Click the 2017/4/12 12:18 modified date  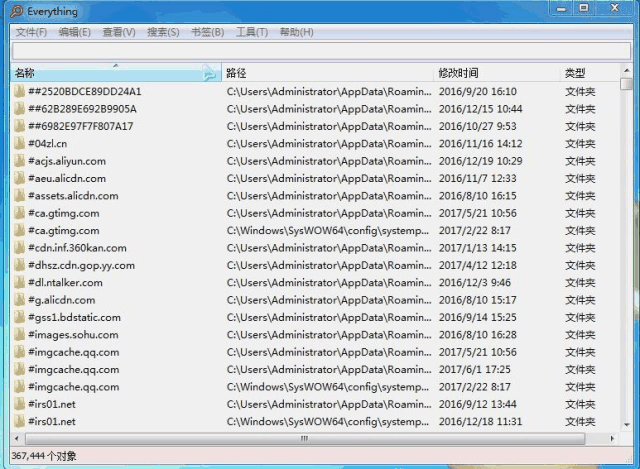(x=478, y=265)
